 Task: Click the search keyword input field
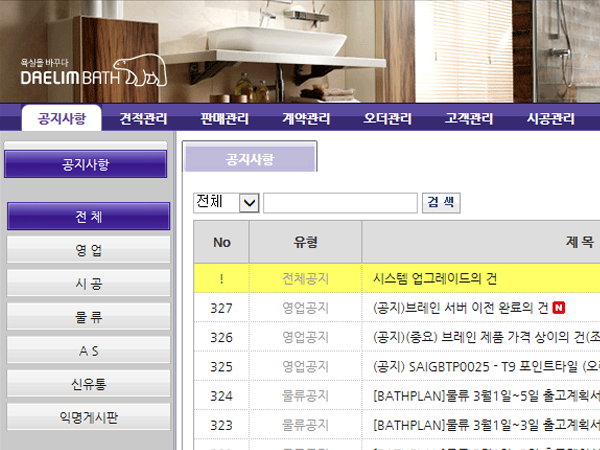[340, 202]
